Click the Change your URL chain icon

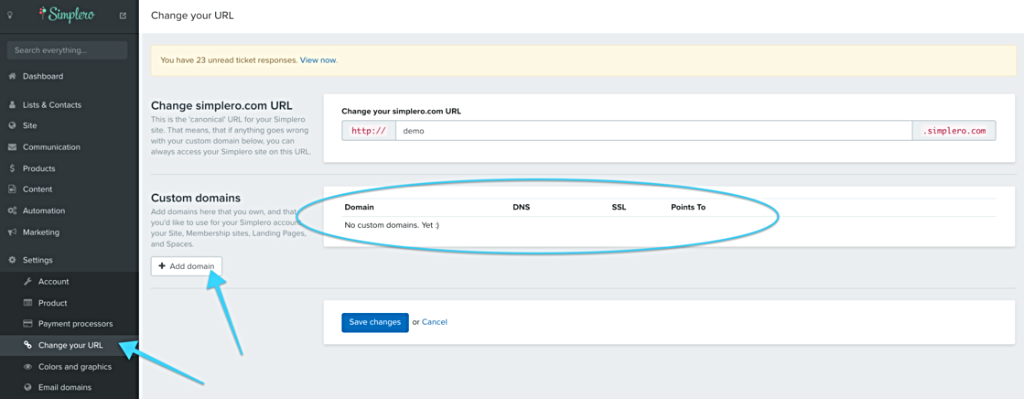[x=27, y=345]
